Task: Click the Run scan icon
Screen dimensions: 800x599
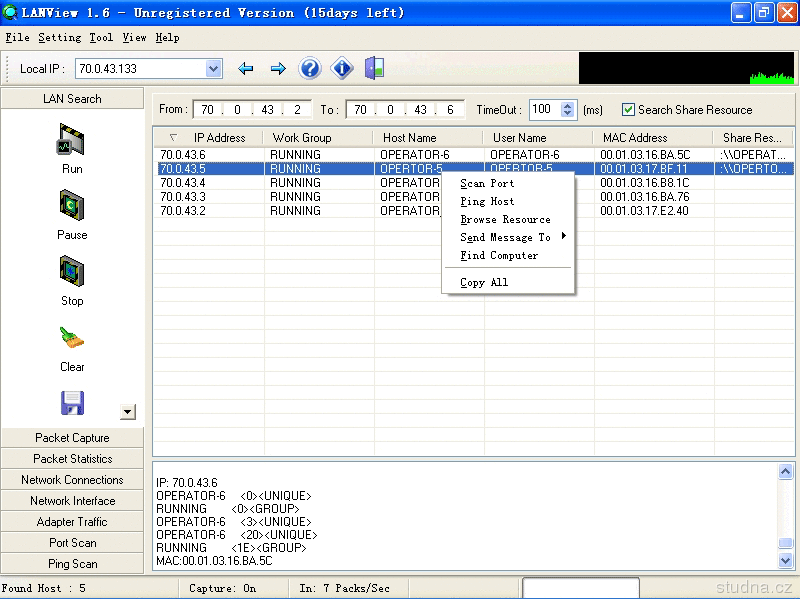Action: coord(72,141)
